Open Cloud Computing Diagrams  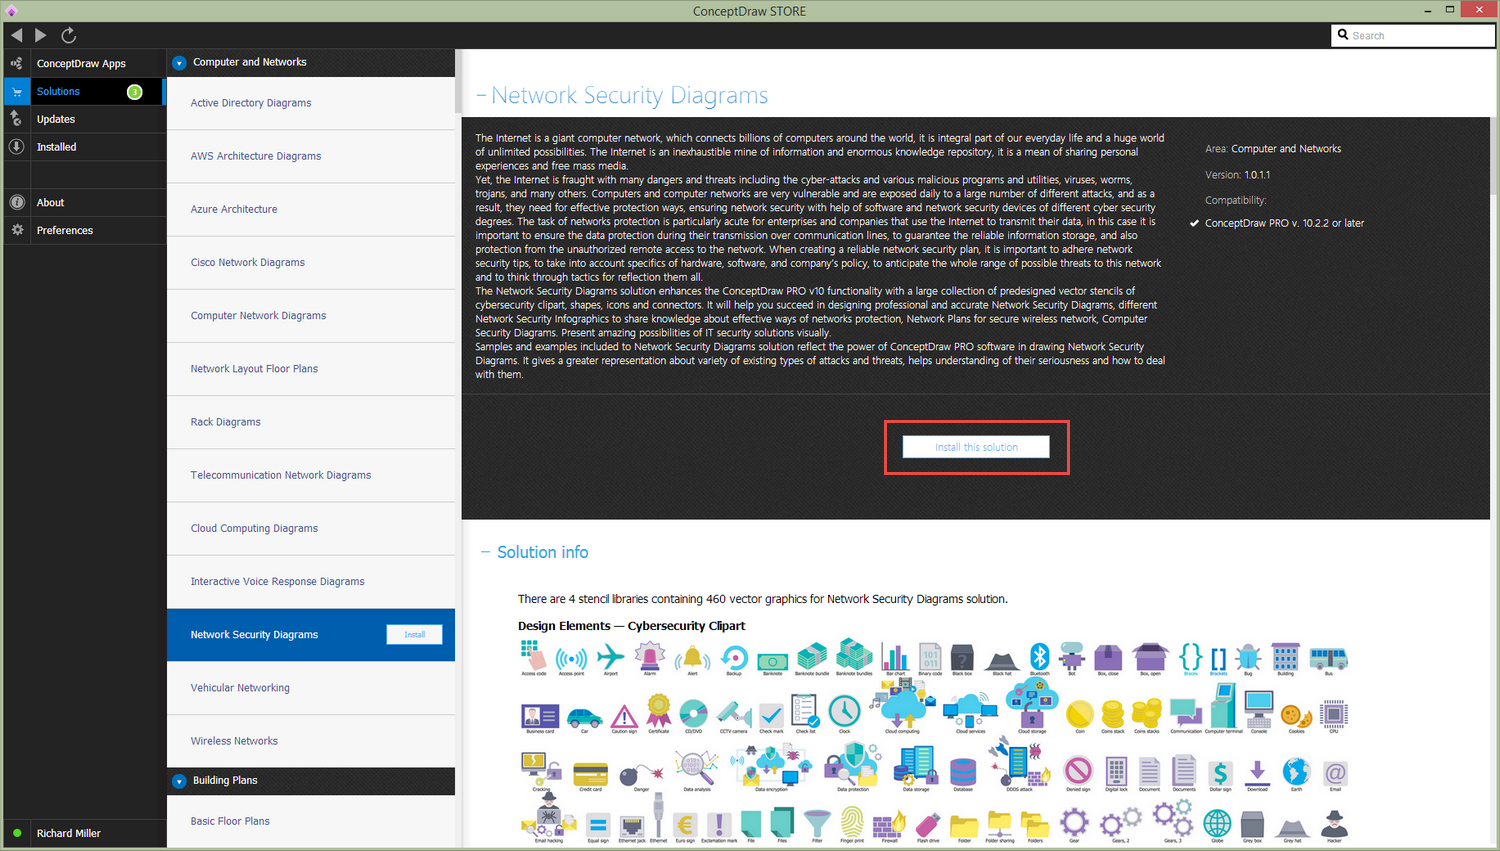(x=311, y=528)
